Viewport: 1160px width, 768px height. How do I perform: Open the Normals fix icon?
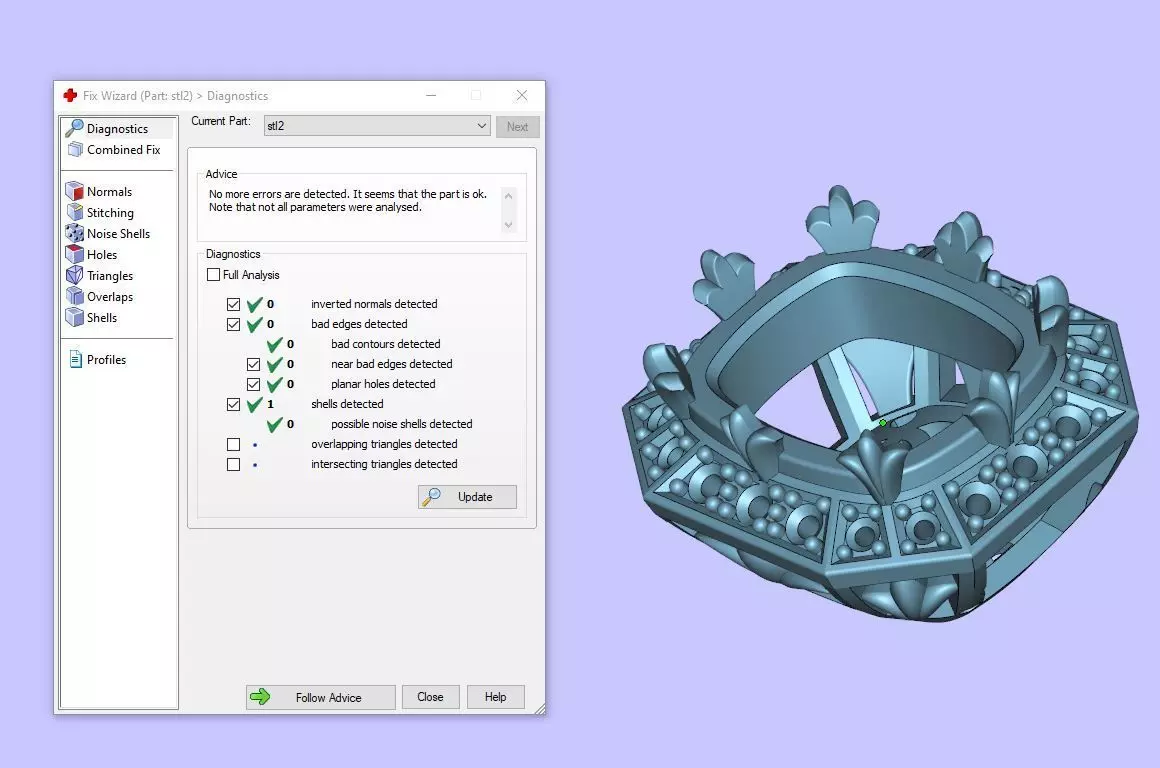tap(74, 191)
